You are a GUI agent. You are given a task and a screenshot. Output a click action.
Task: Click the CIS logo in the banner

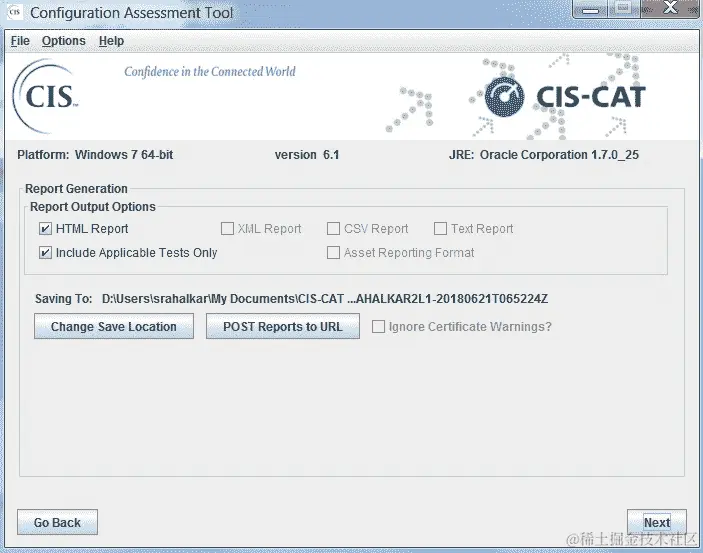point(45,96)
